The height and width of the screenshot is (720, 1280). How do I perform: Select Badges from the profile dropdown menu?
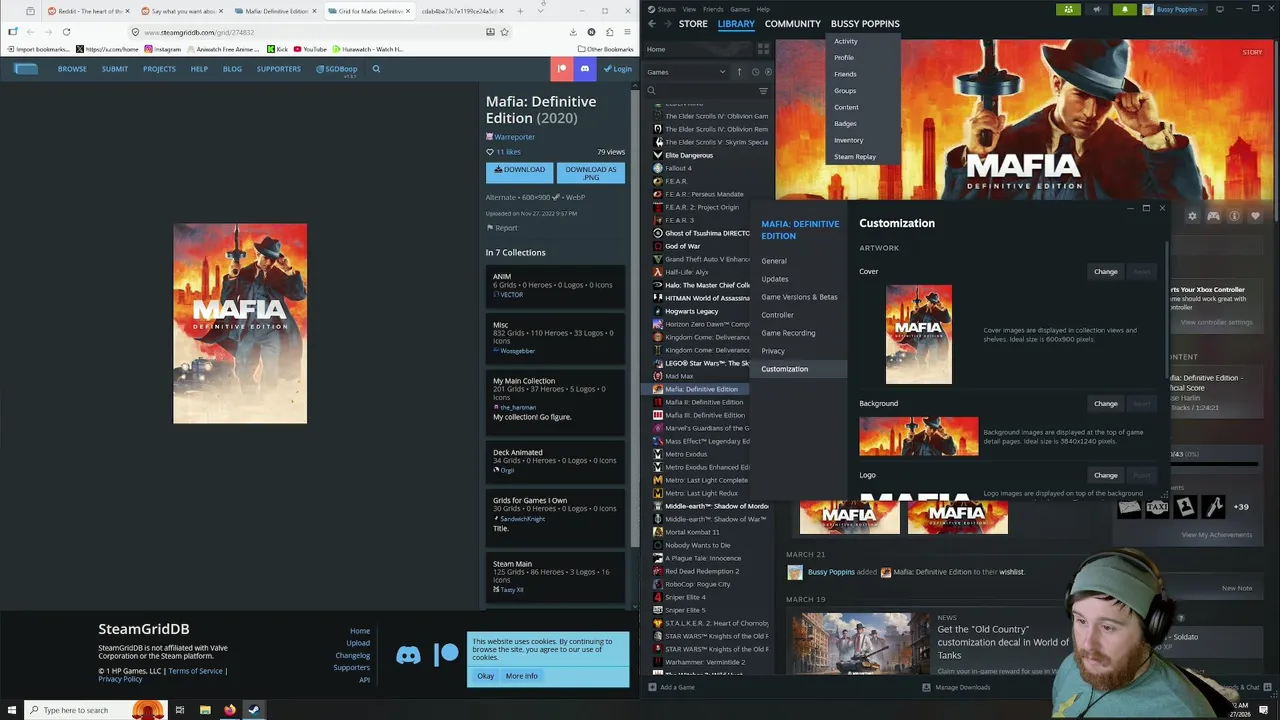click(845, 124)
